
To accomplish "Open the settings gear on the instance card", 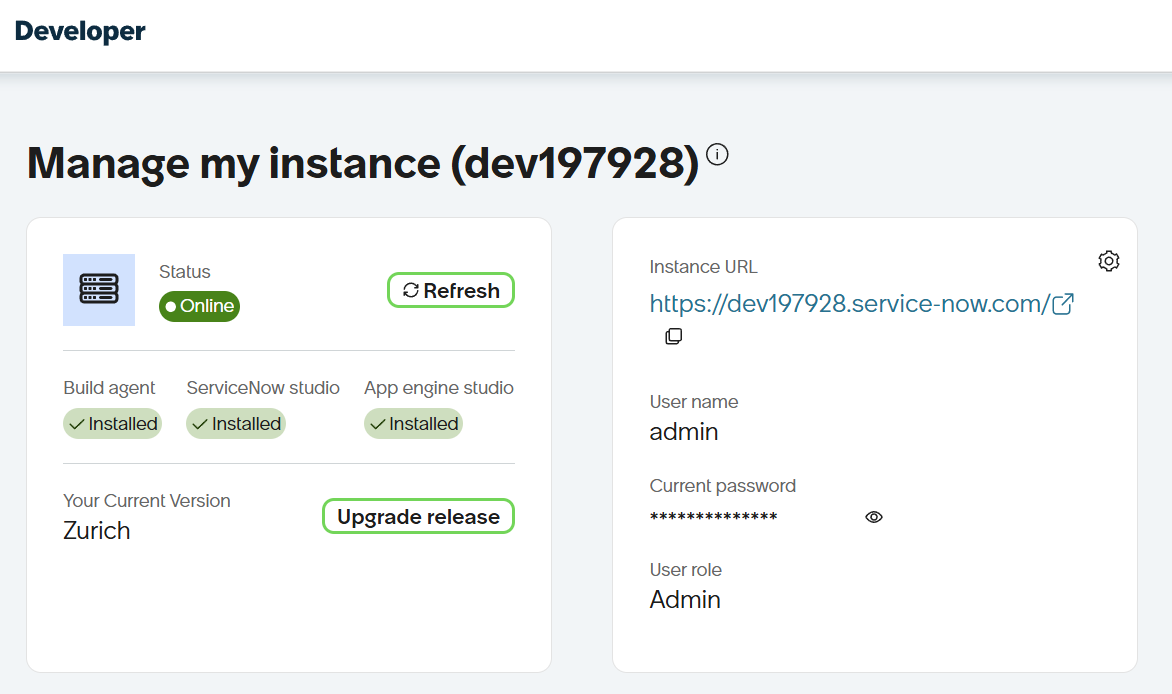I will click(1108, 260).
